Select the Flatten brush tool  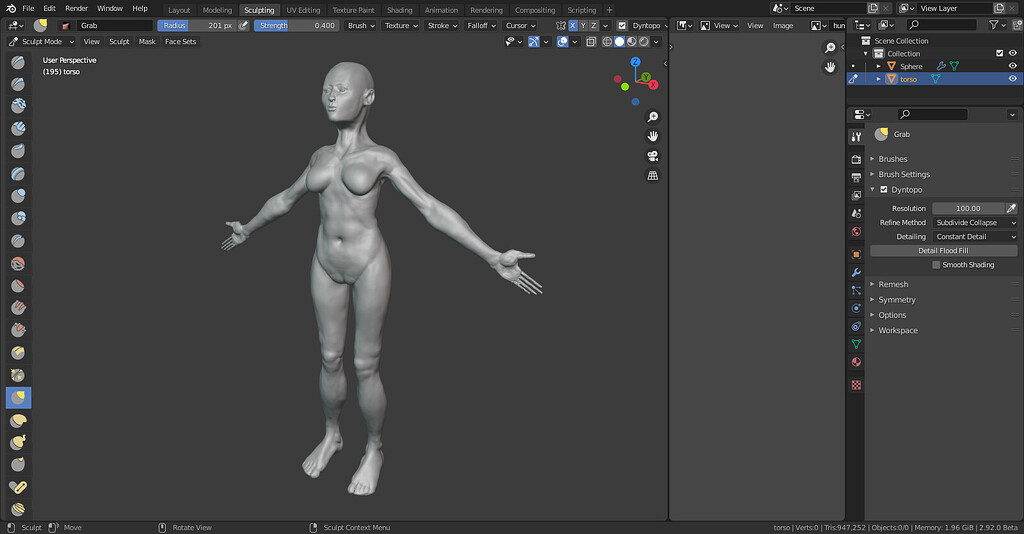point(18,285)
